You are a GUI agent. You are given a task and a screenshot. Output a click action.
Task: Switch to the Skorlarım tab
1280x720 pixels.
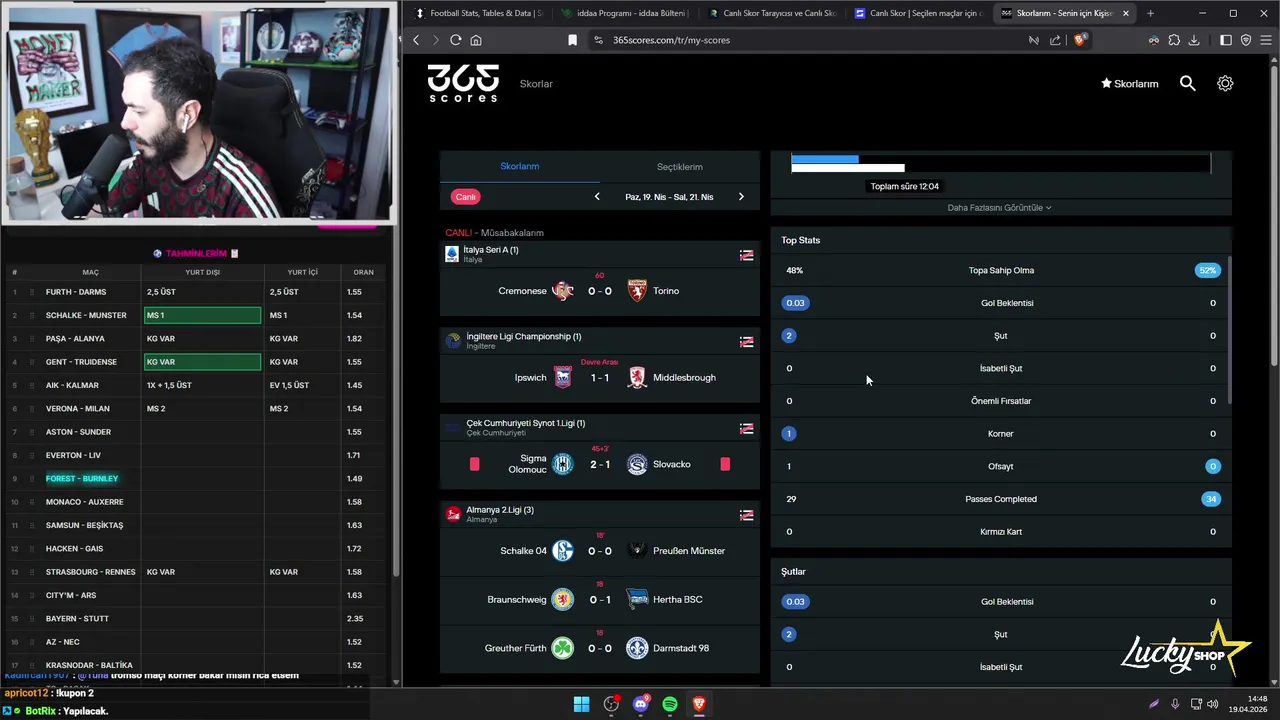520,166
